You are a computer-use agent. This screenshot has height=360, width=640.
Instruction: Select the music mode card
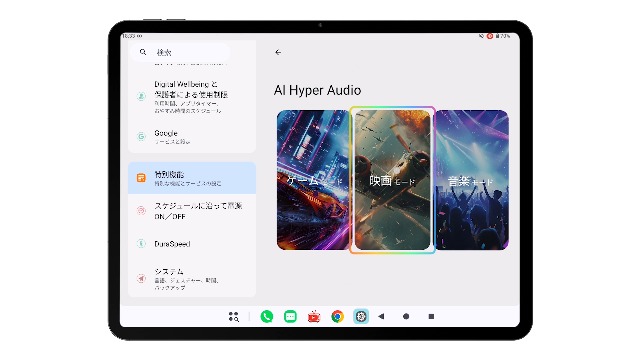(x=472, y=180)
